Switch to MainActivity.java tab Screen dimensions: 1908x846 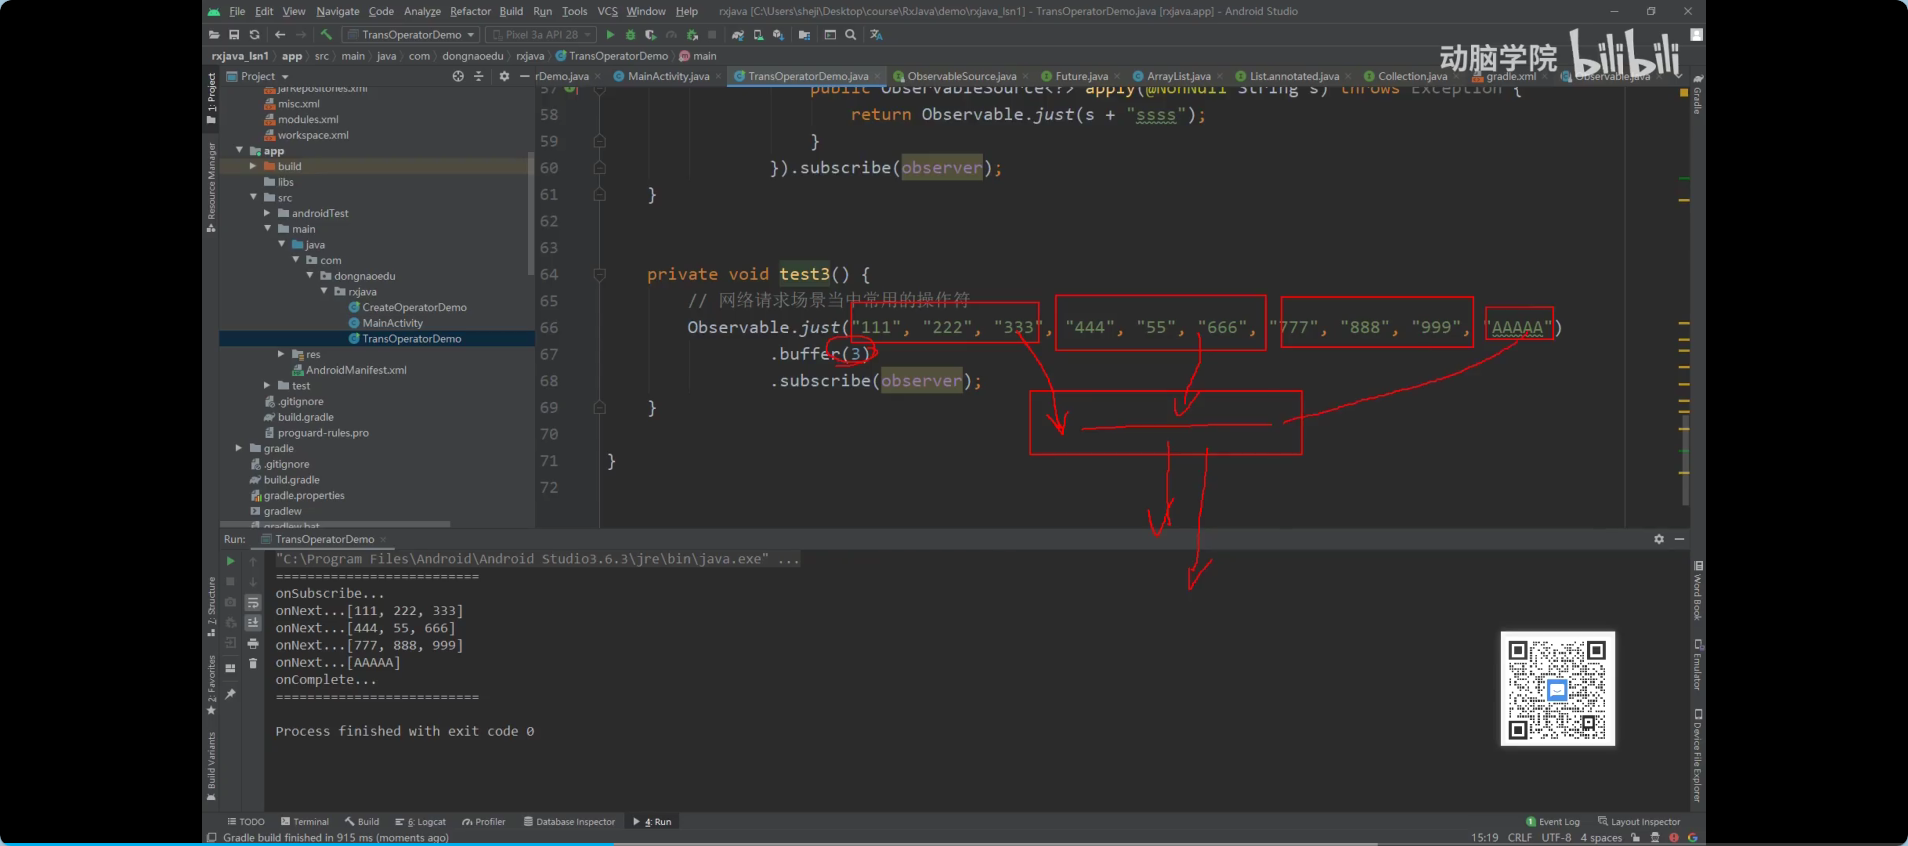(x=668, y=76)
